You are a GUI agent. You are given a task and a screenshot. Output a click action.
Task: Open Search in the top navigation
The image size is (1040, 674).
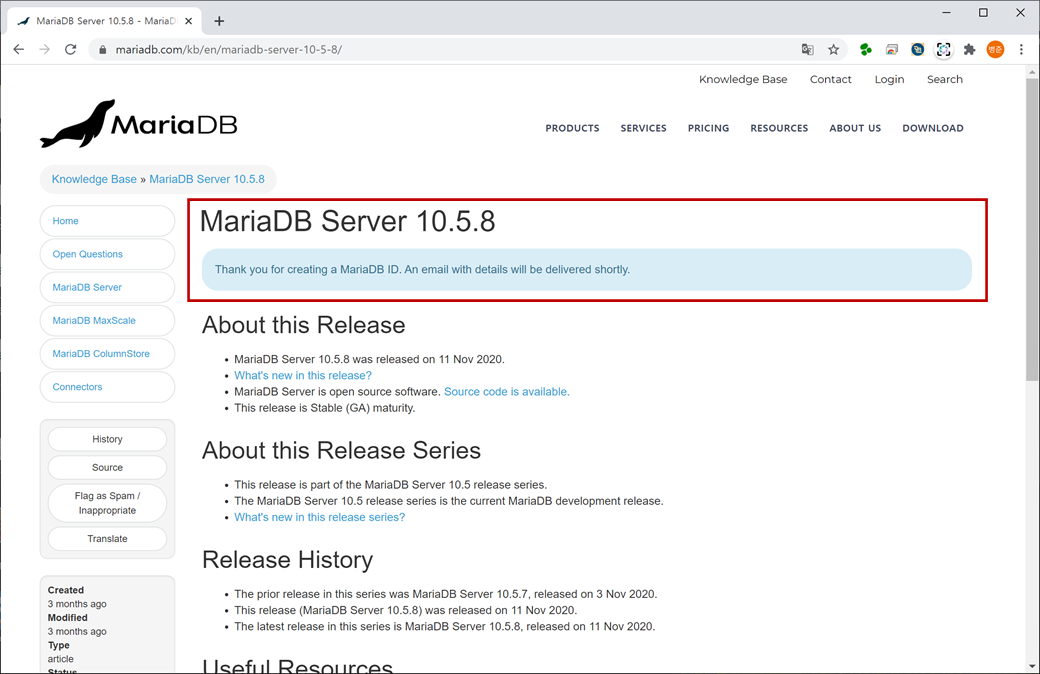pyautogui.click(x=944, y=79)
